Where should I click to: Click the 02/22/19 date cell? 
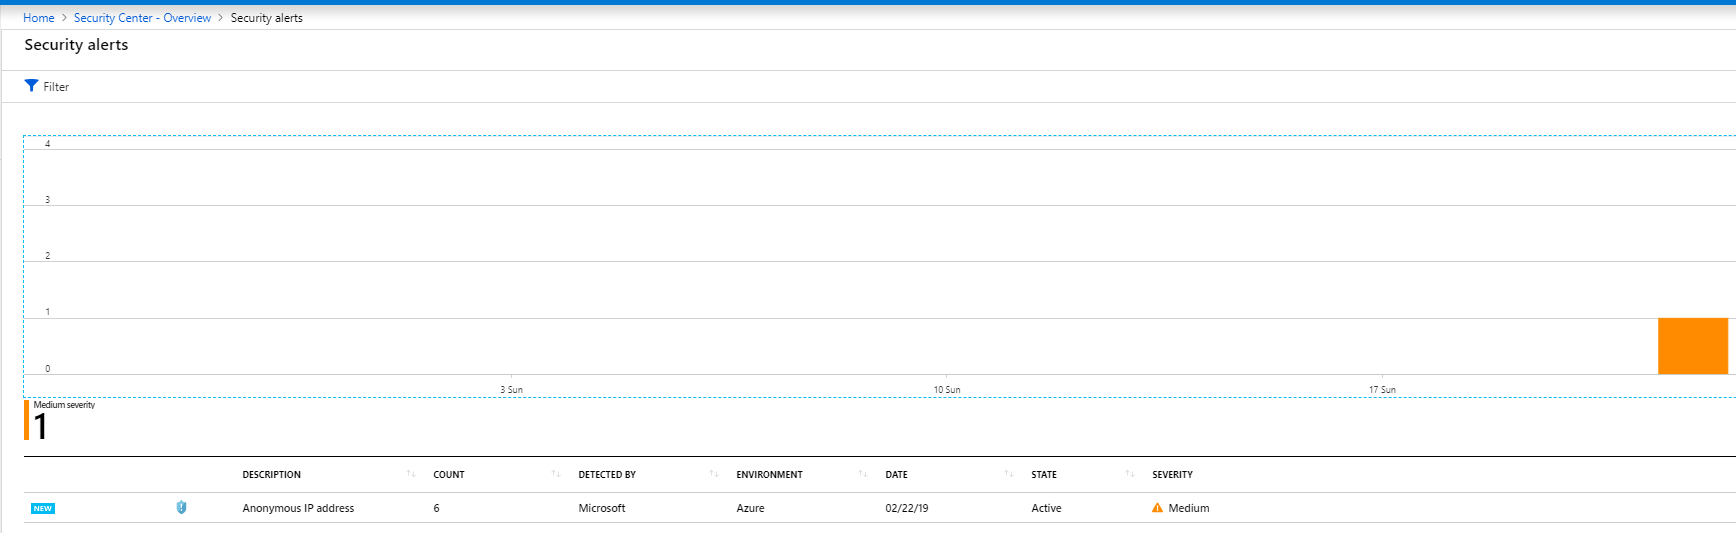coord(906,508)
